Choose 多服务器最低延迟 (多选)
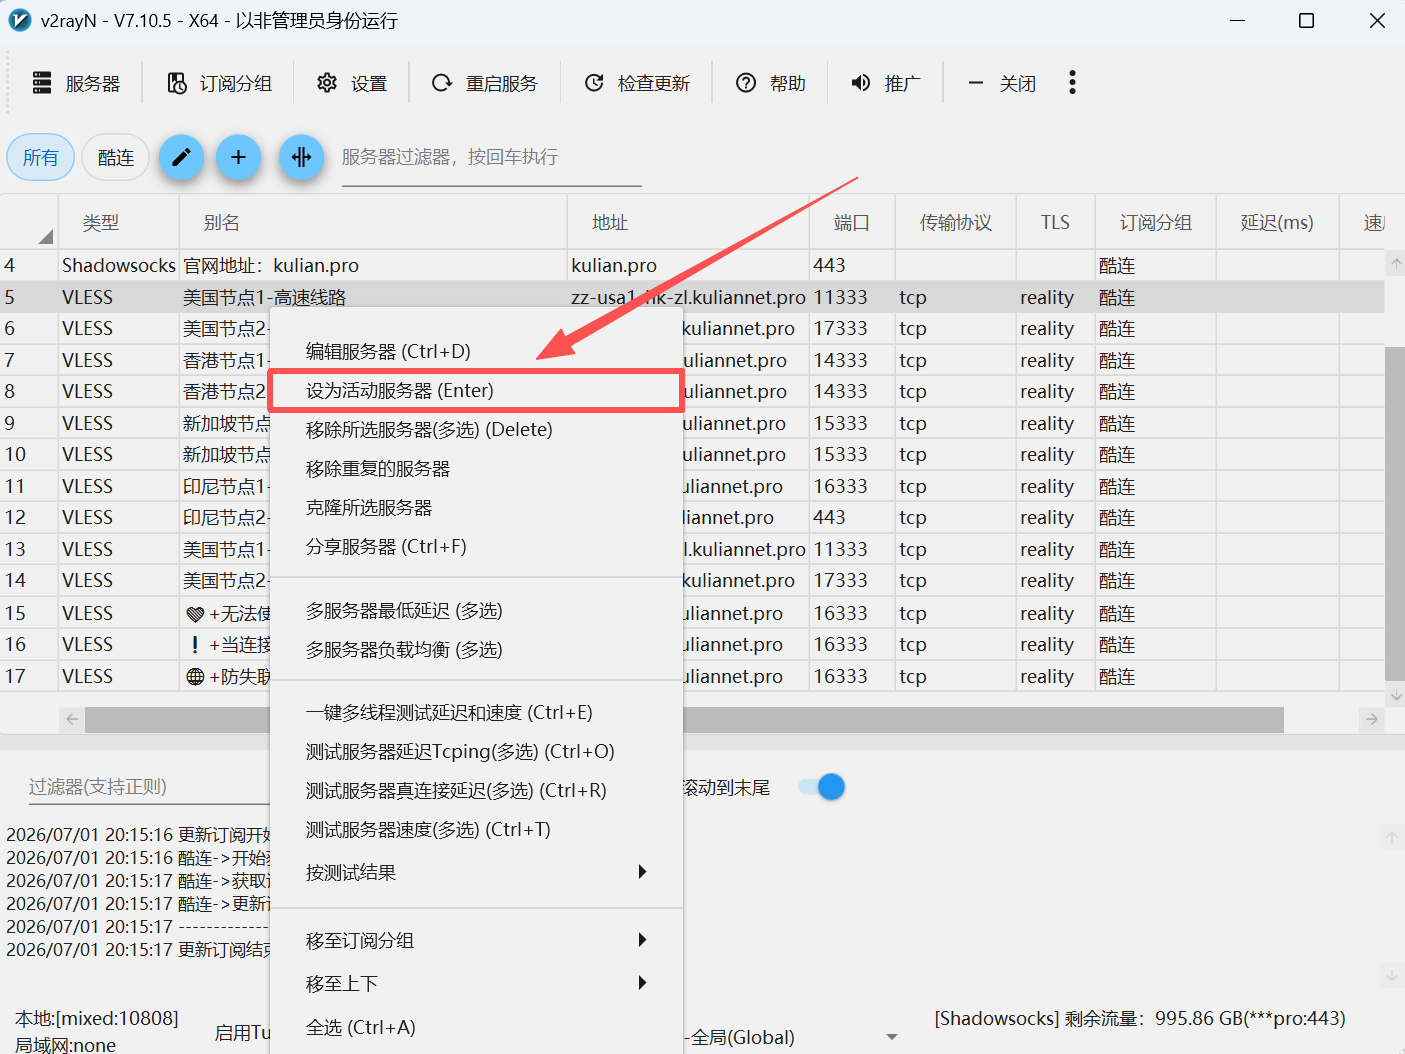Viewport: 1405px width, 1054px height. [476, 610]
